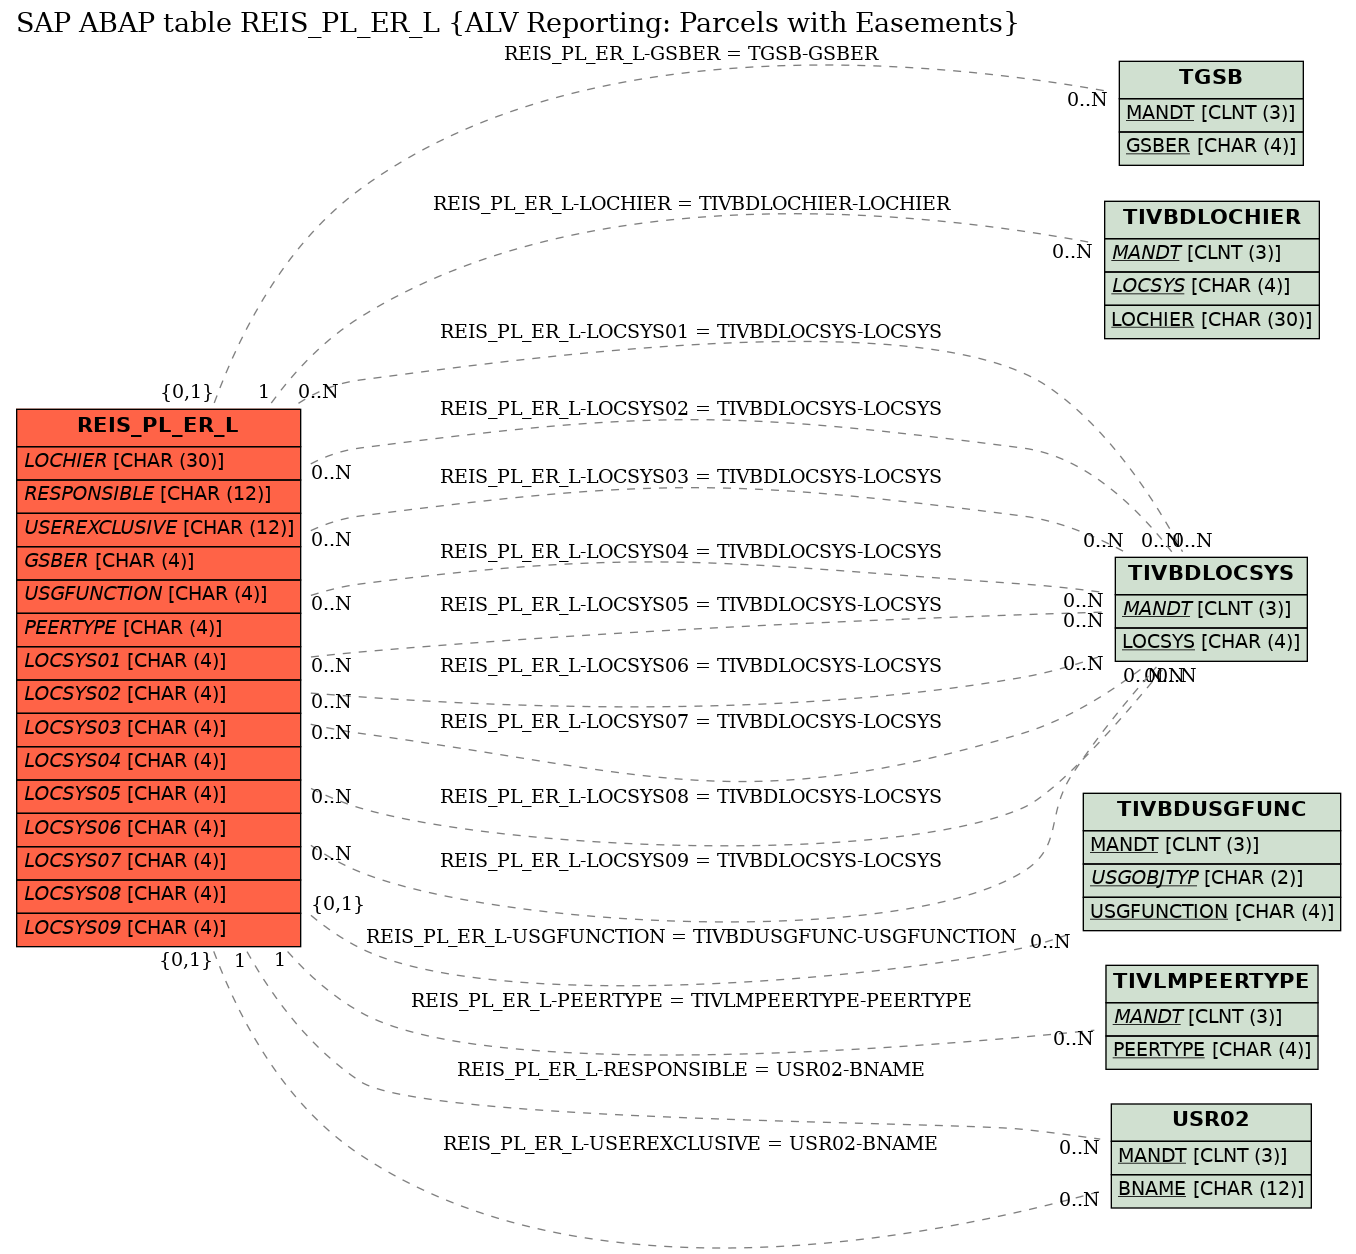
Task: Select the LOCSYS03 [CHAR (4)] field row
Action: (158, 729)
